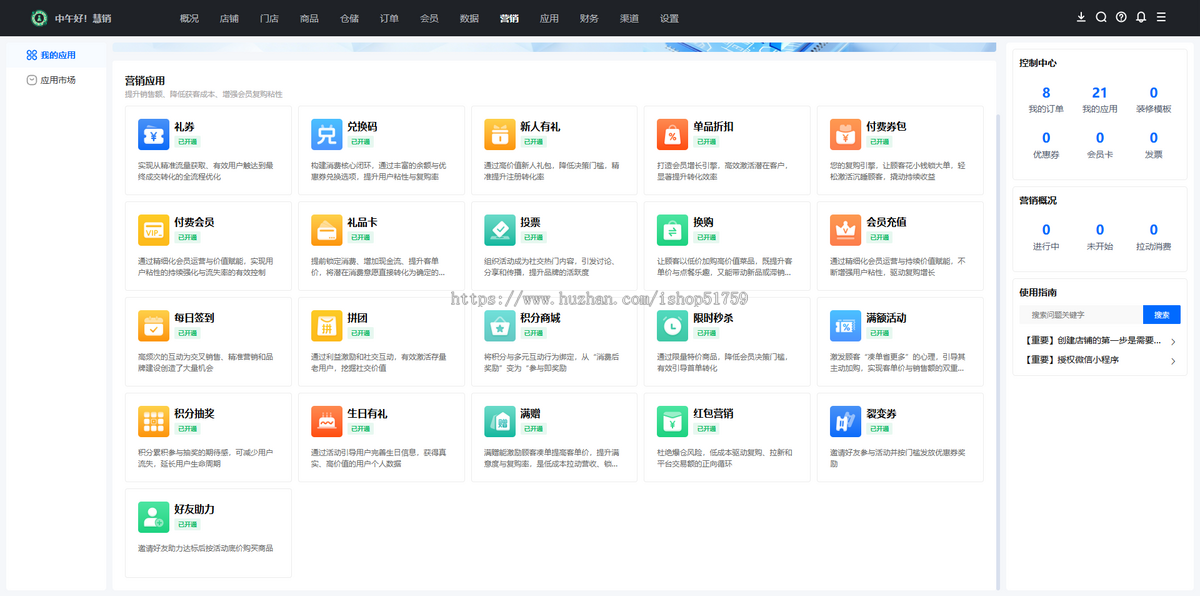The image size is (1200, 596).
Task: Open the 【重要】创建店铺的第一步 guide link
Action: [1092, 341]
